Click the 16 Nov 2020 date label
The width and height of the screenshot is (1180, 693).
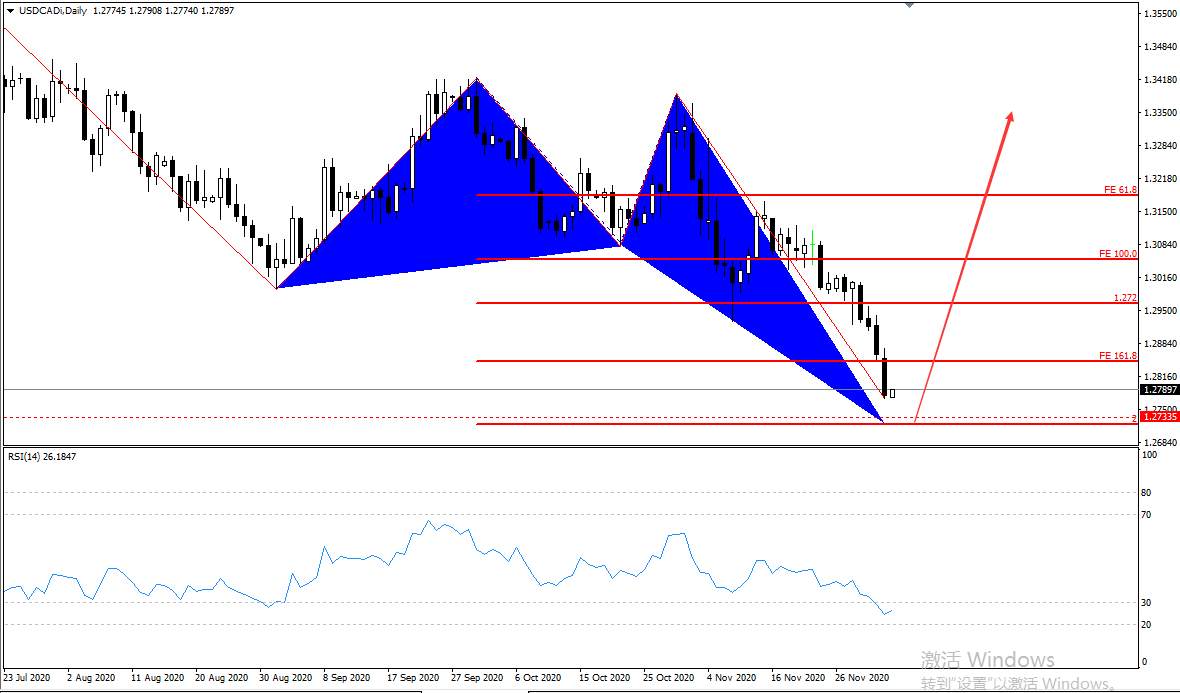pyautogui.click(x=798, y=678)
